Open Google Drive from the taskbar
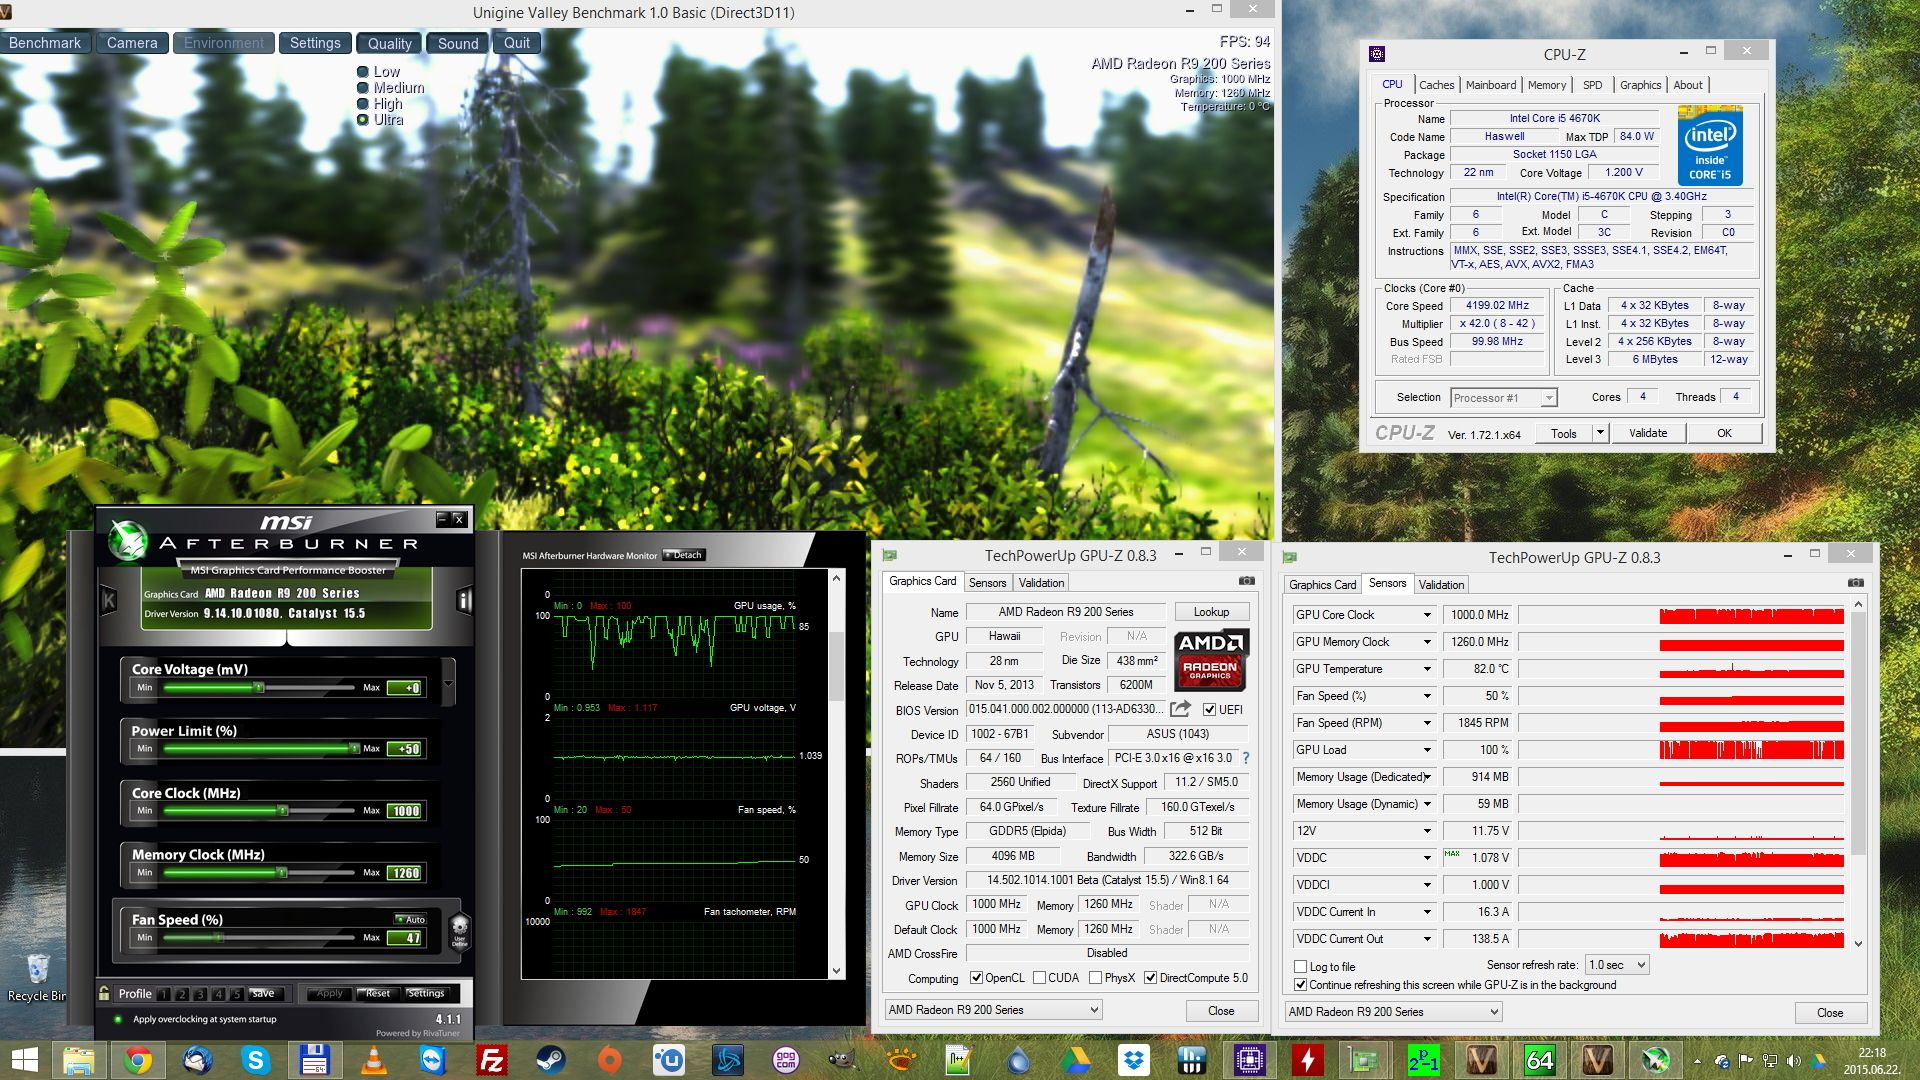 pos(1076,1060)
